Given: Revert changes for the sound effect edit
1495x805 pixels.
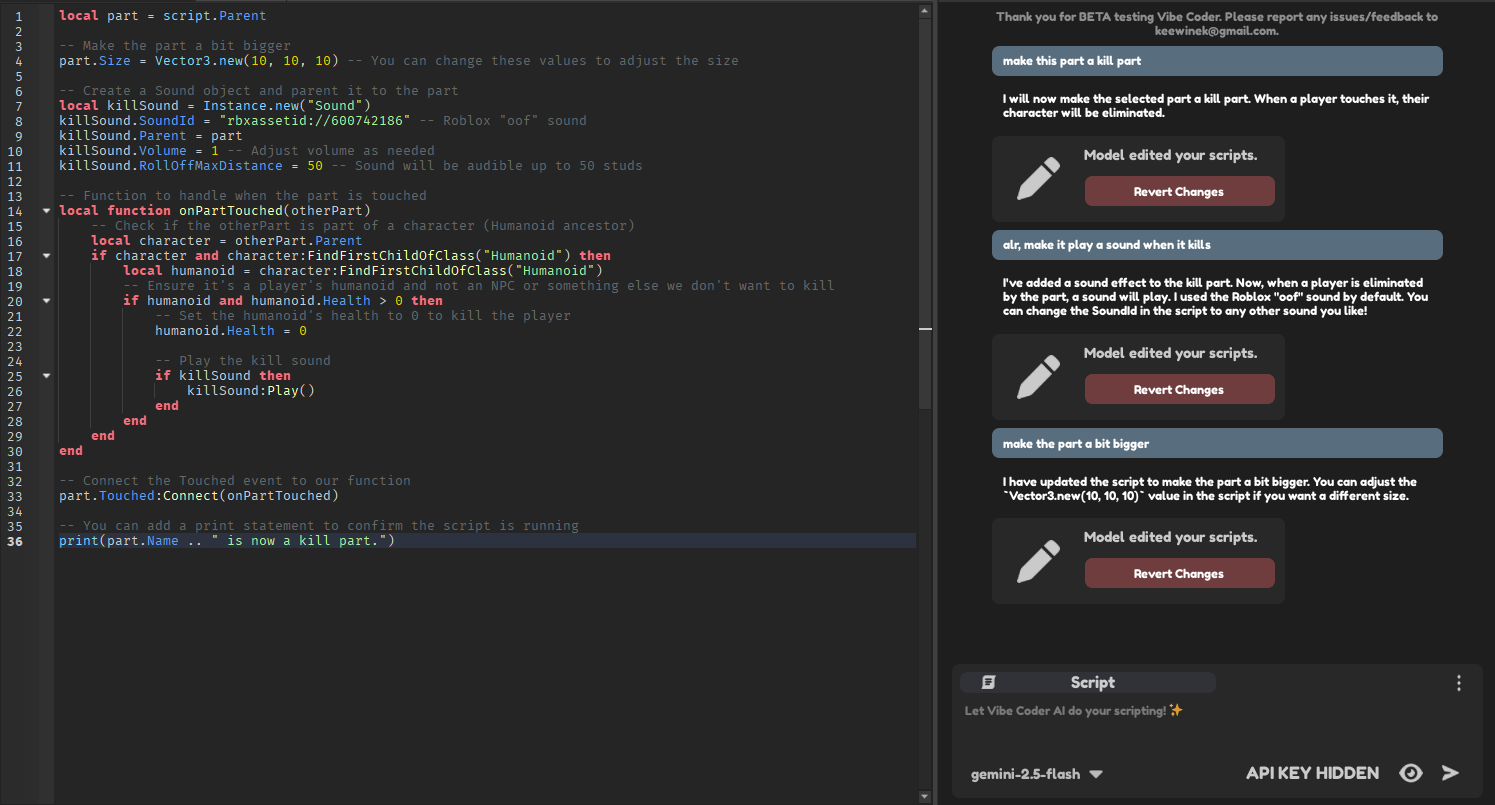Looking at the screenshot, I should (x=1179, y=390).
